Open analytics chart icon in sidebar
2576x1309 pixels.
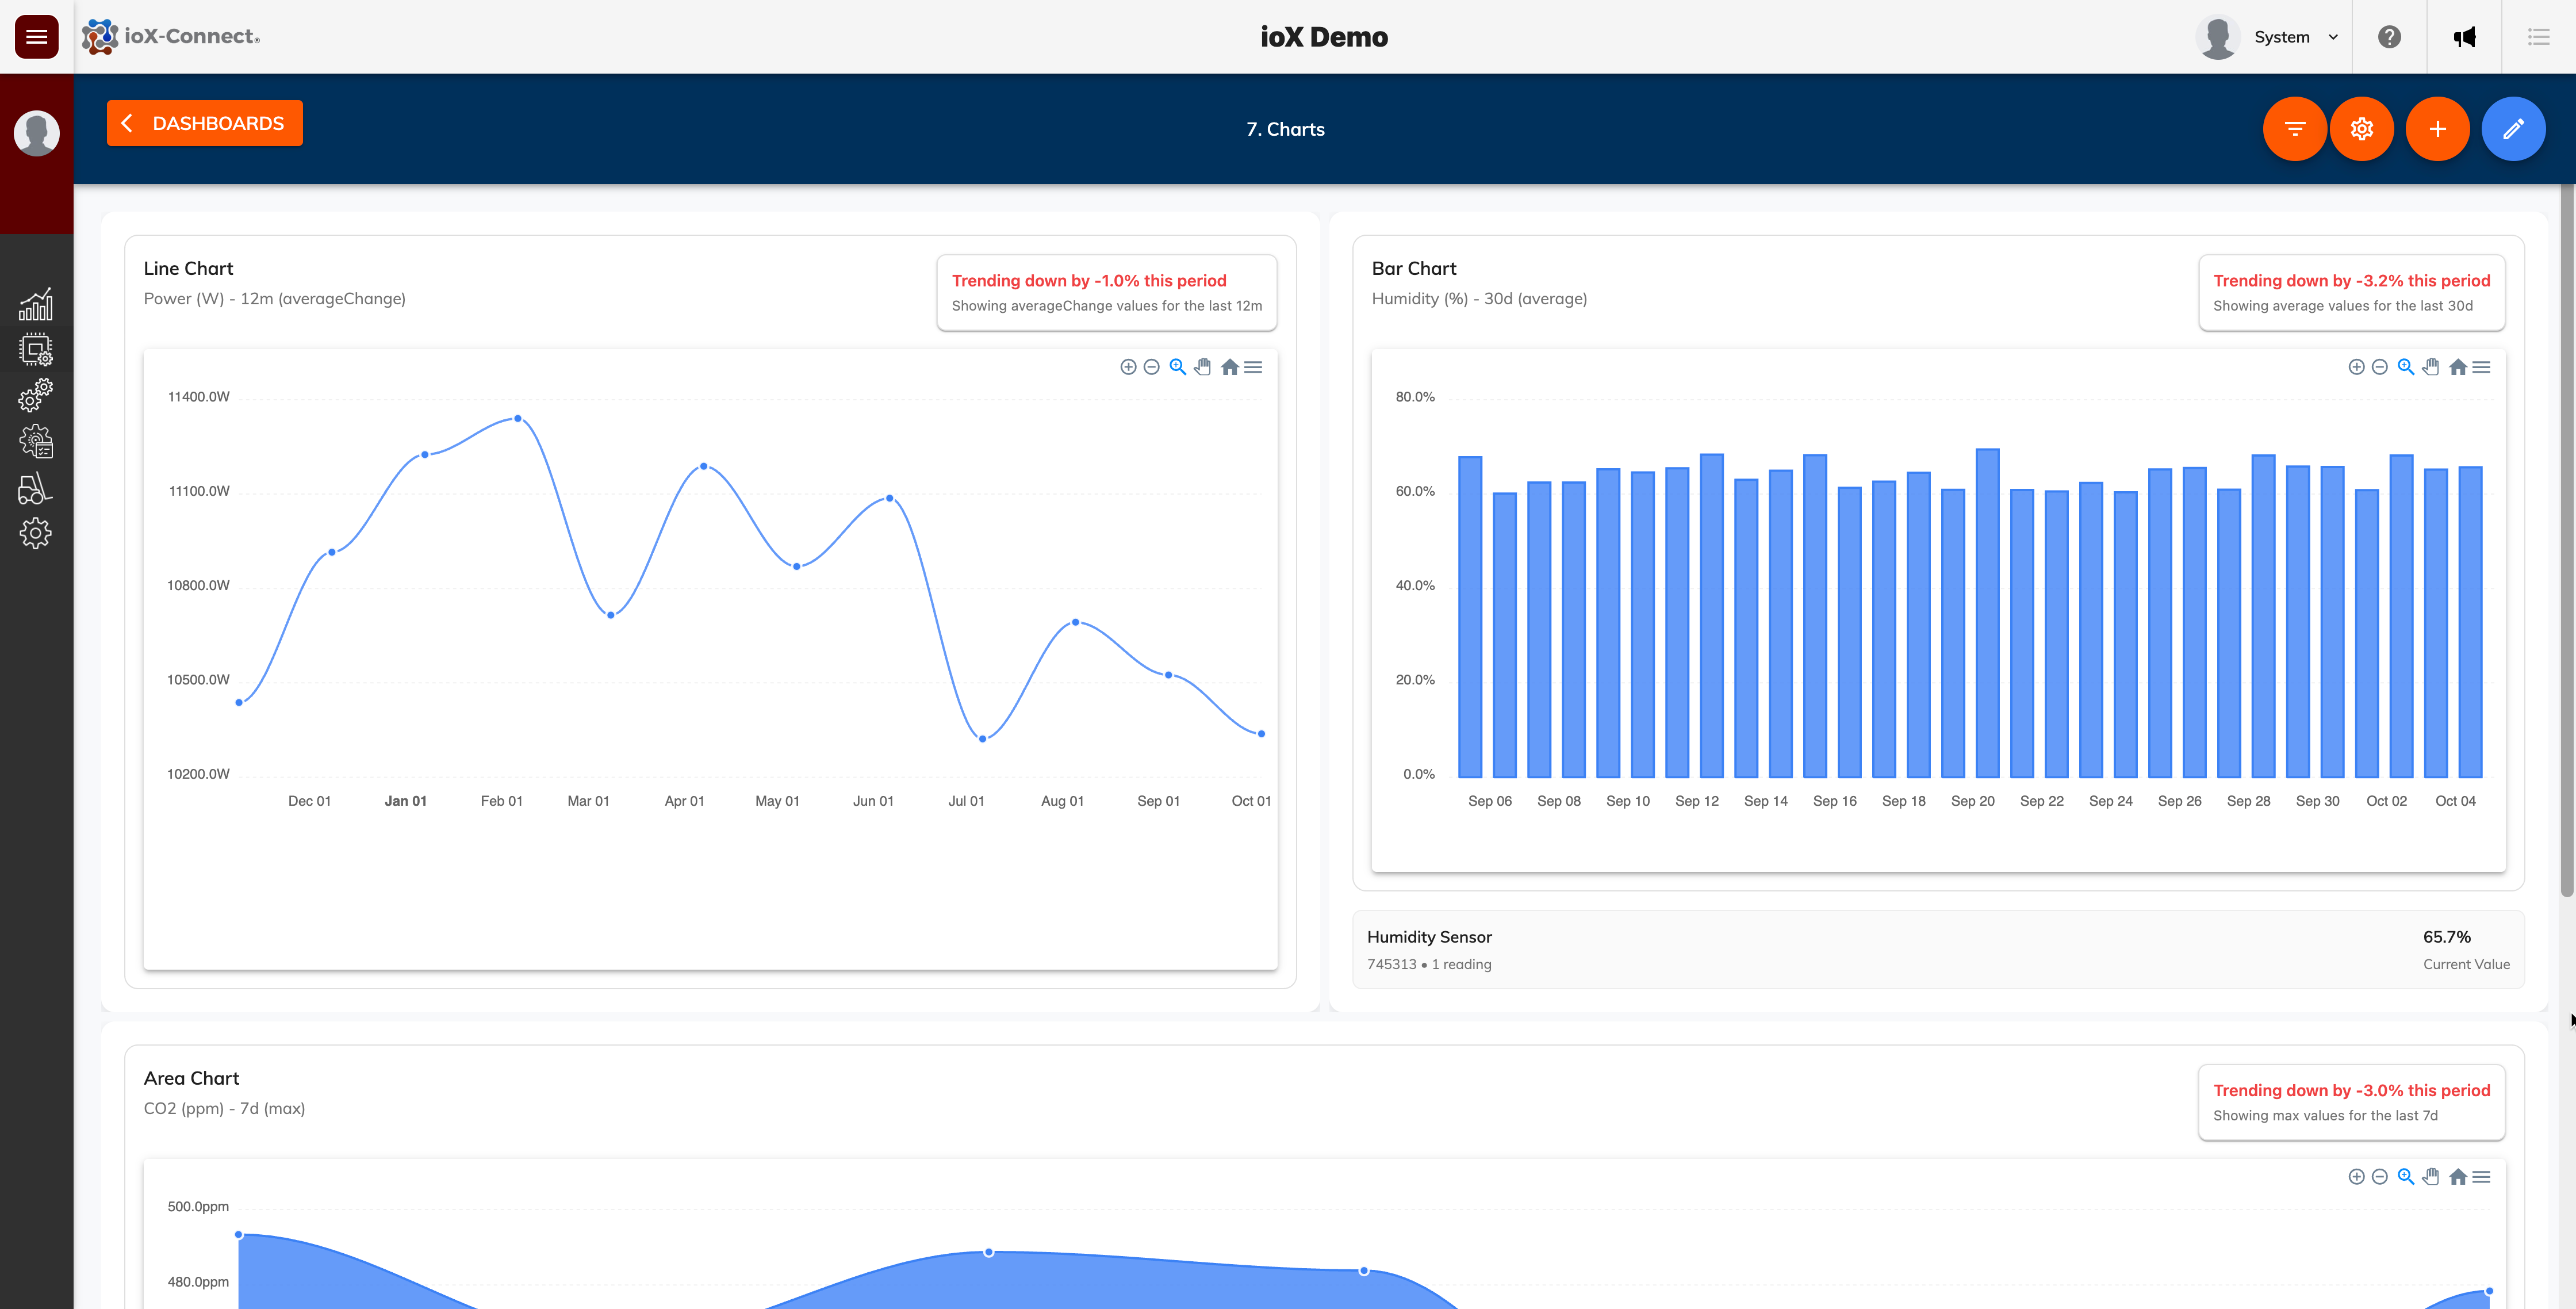tap(36, 305)
